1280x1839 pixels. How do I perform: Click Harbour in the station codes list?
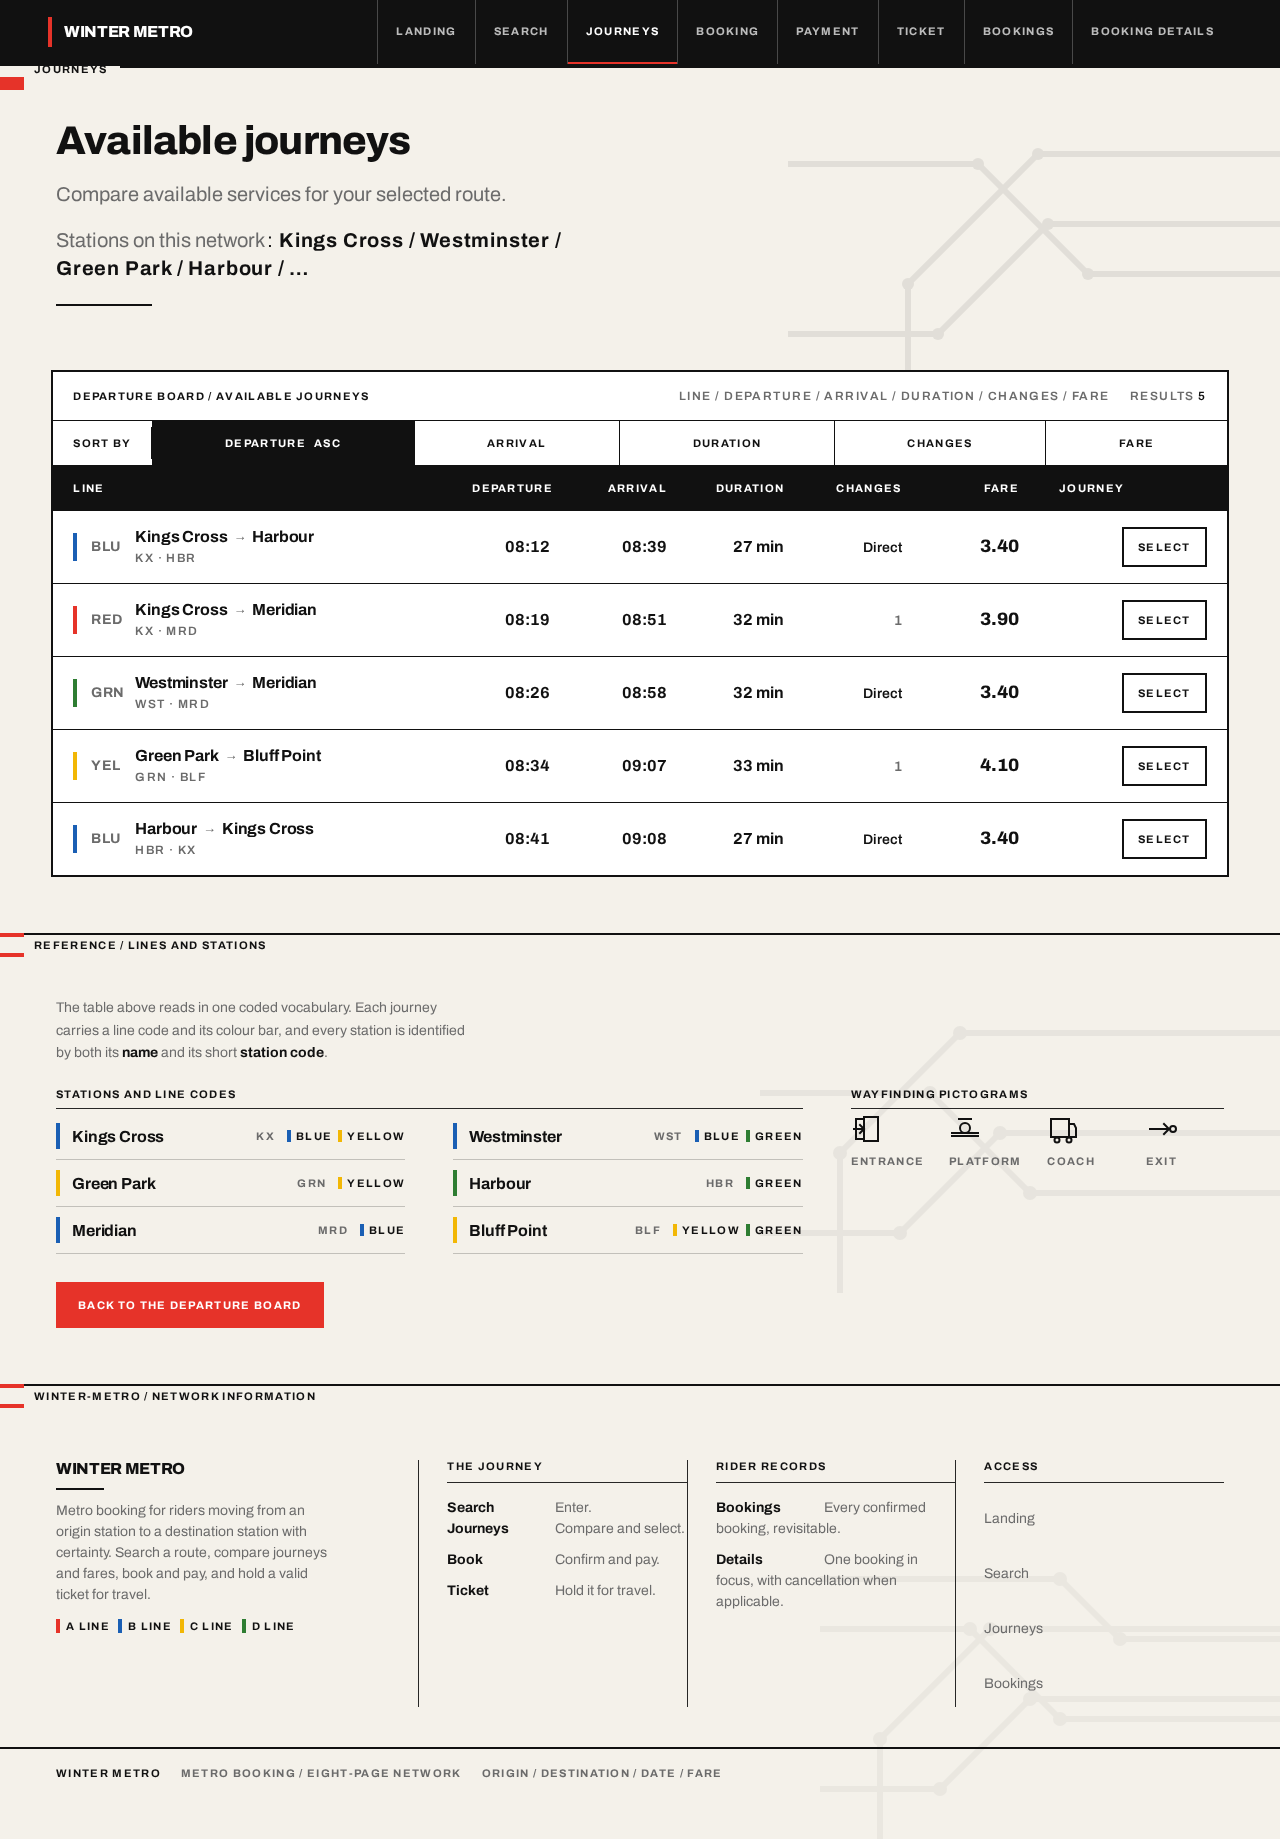click(628, 1184)
